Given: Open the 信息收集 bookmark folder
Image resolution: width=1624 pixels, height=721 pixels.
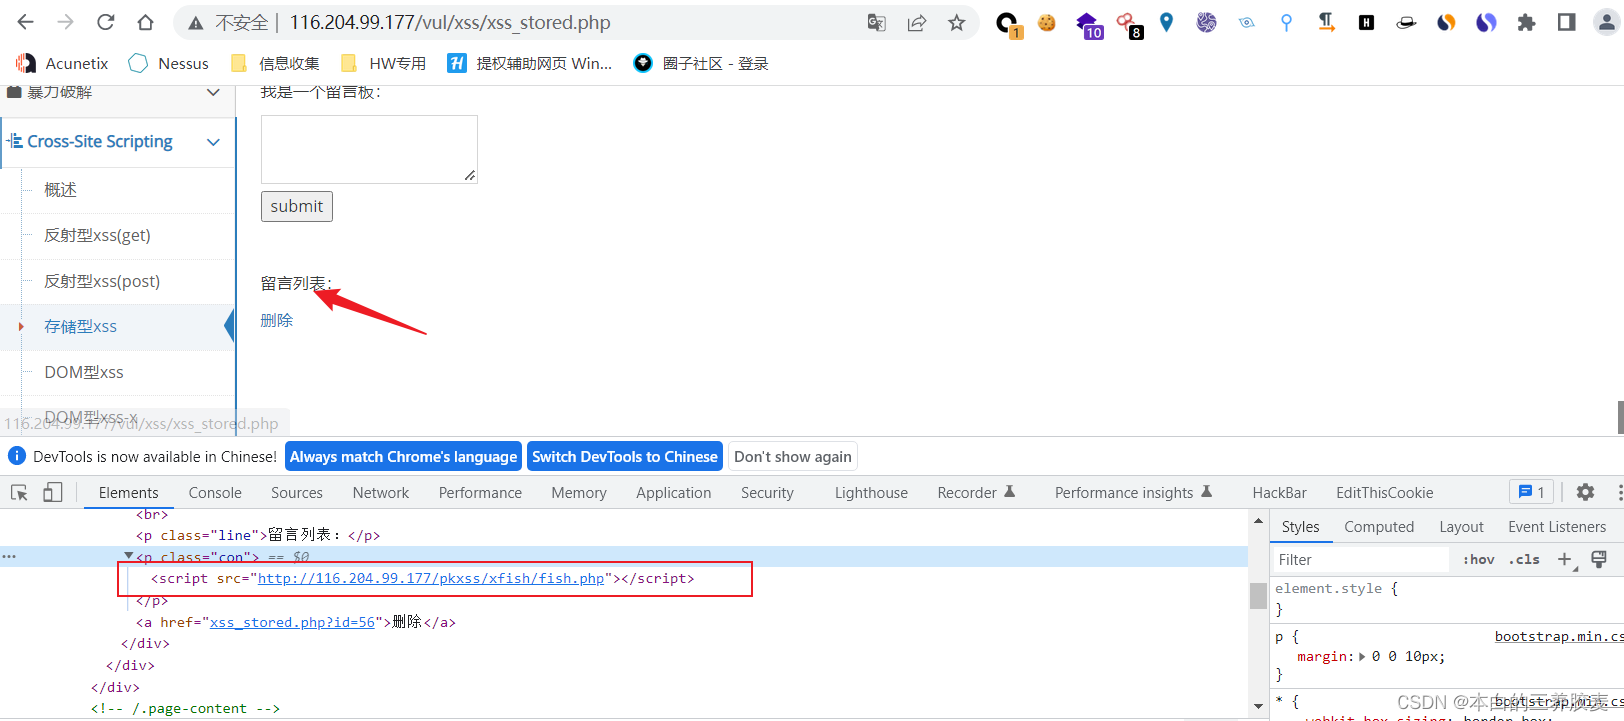Looking at the screenshot, I should (275, 63).
